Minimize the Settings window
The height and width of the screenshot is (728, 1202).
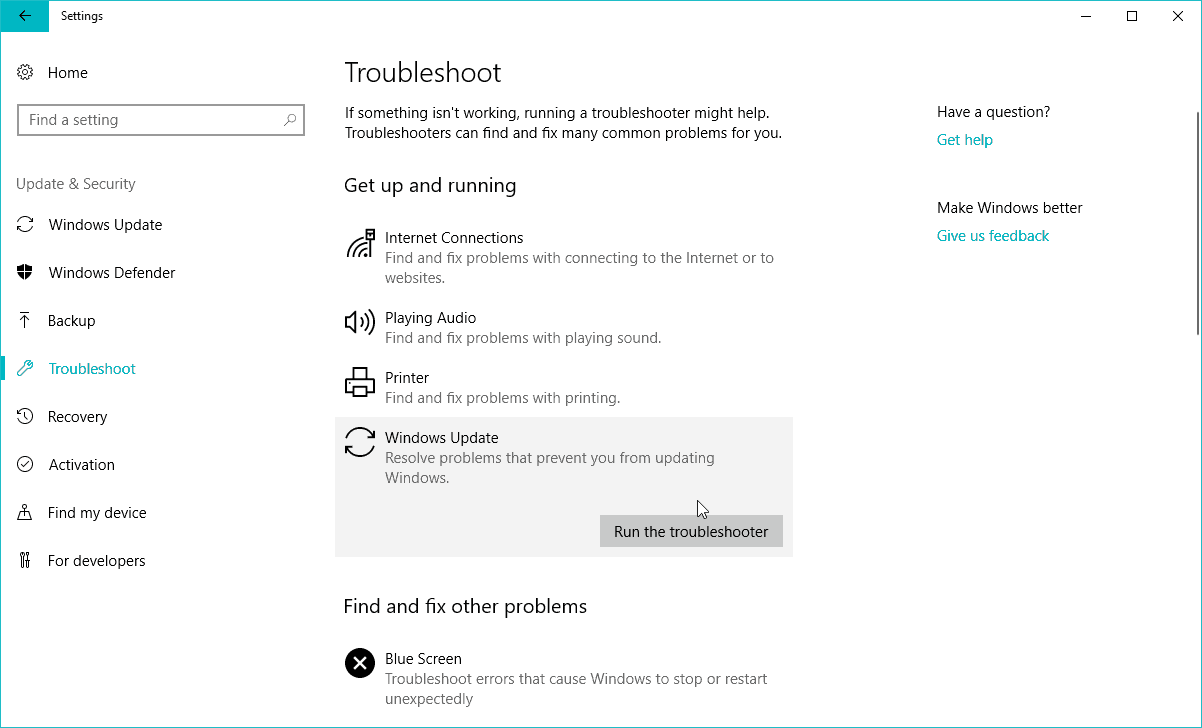click(1086, 16)
